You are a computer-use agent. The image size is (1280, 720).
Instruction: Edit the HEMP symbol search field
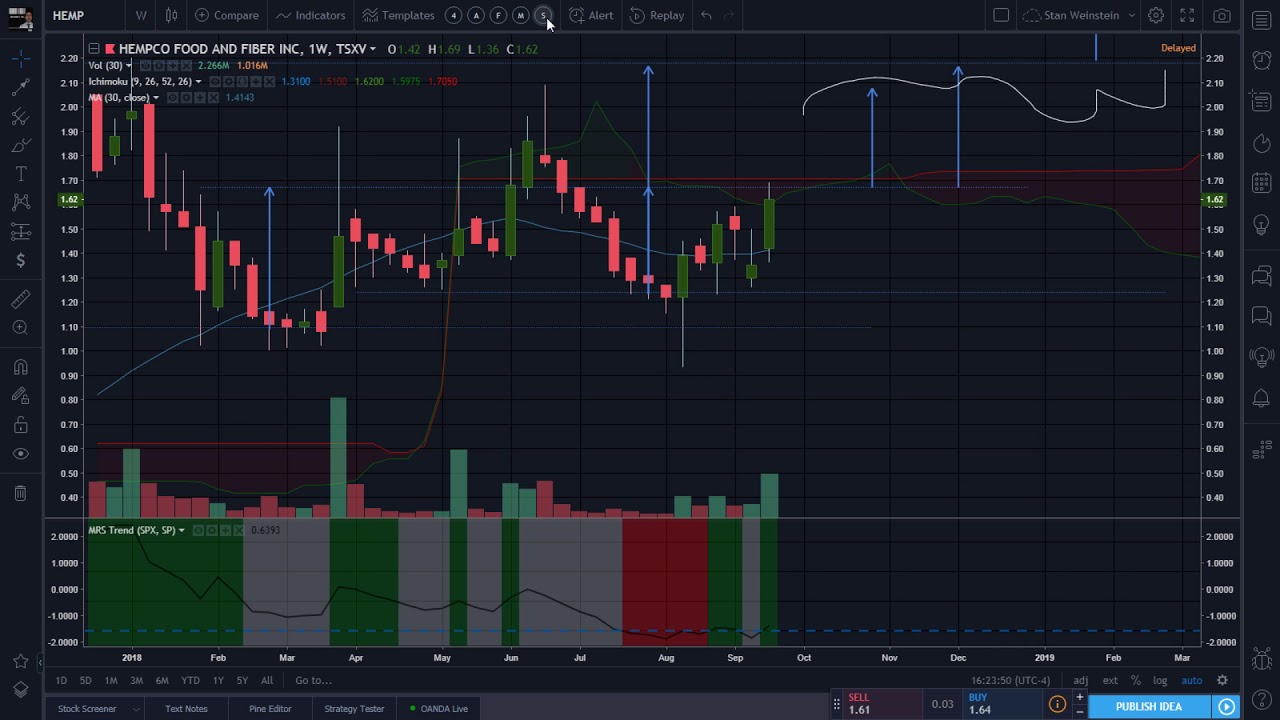(82, 15)
